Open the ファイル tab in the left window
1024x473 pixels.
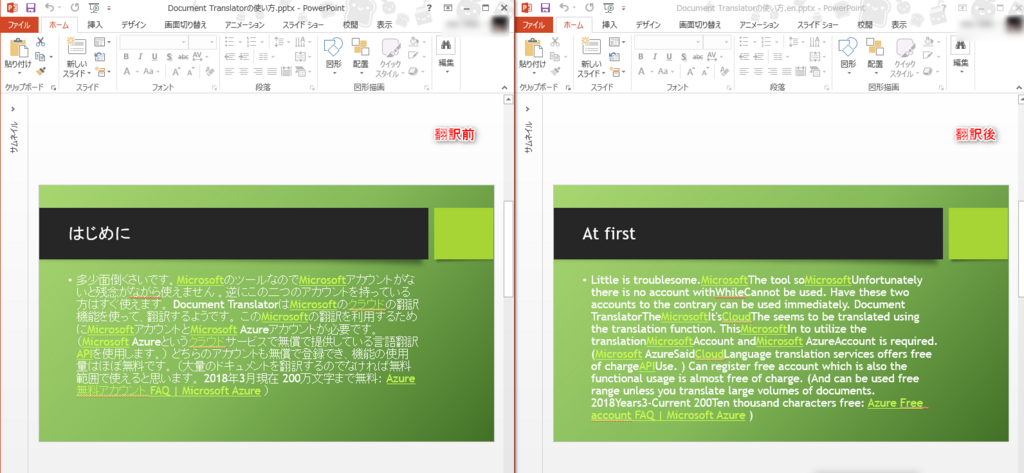[20, 25]
